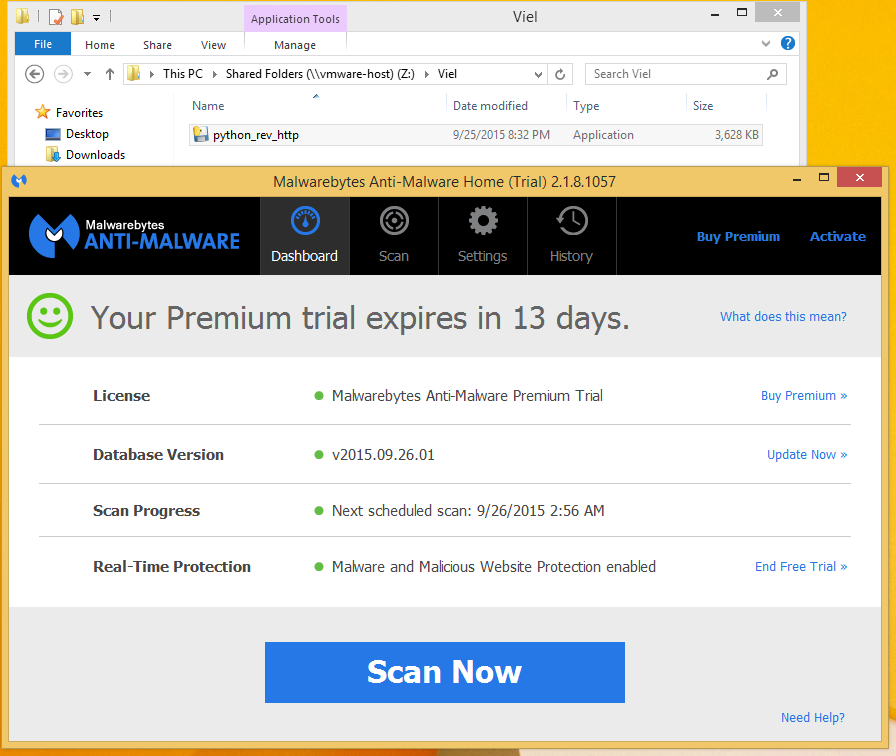
Task: Click the address bar folder icon
Action: [134, 73]
